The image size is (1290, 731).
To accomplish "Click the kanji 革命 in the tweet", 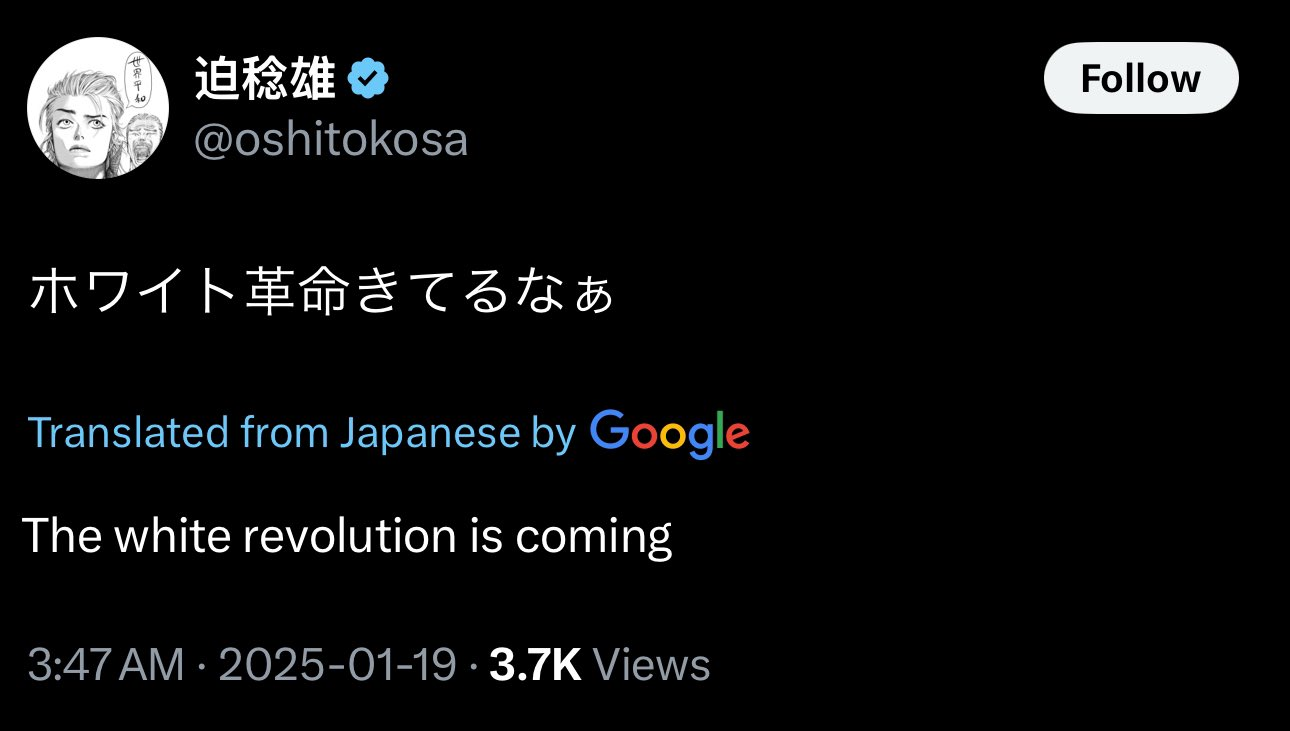I will [297, 293].
